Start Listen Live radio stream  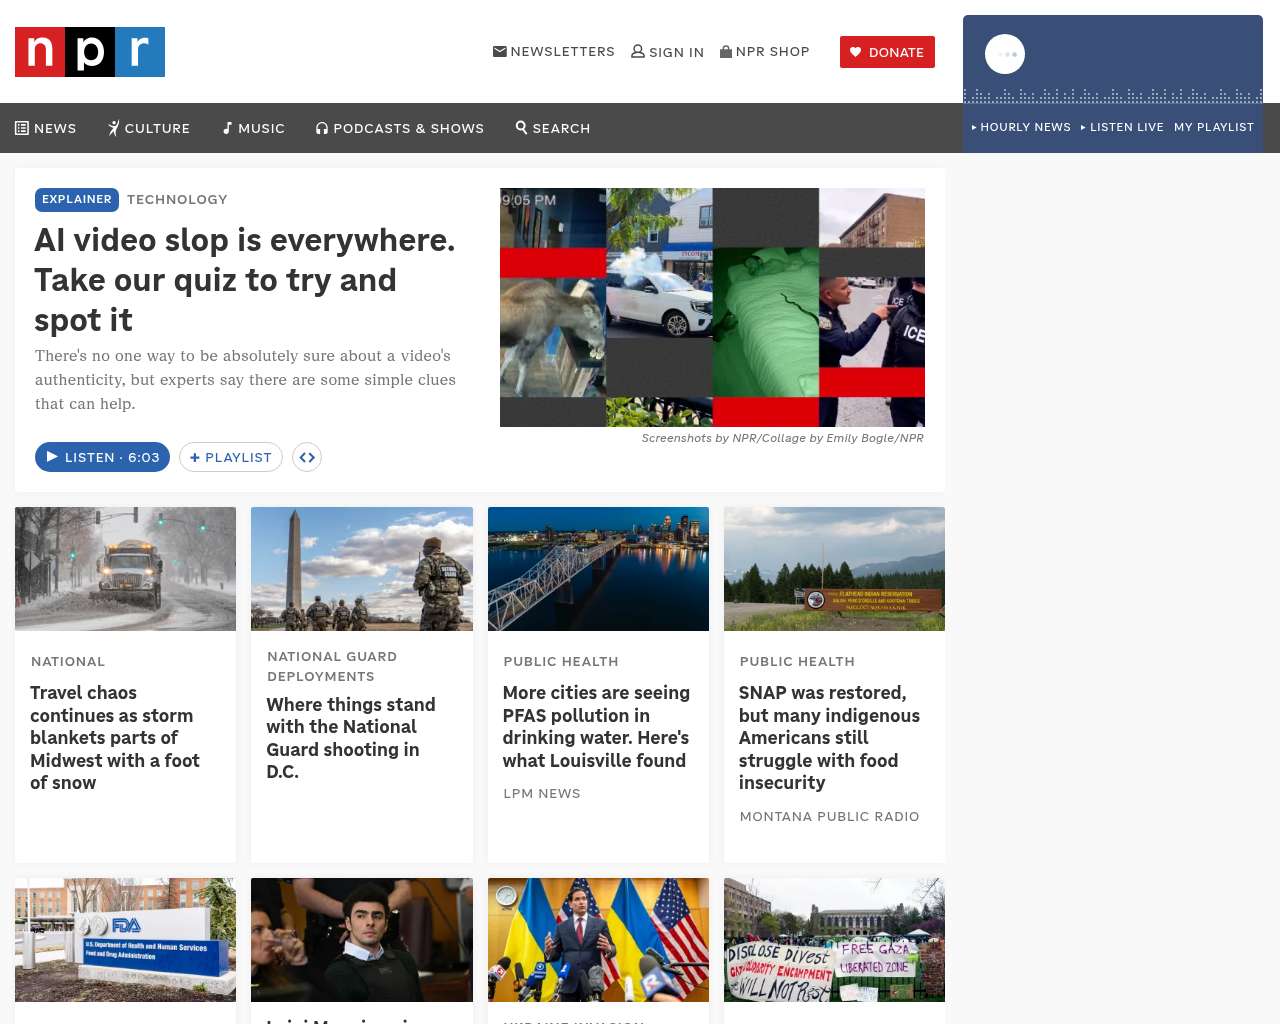(x=1122, y=127)
